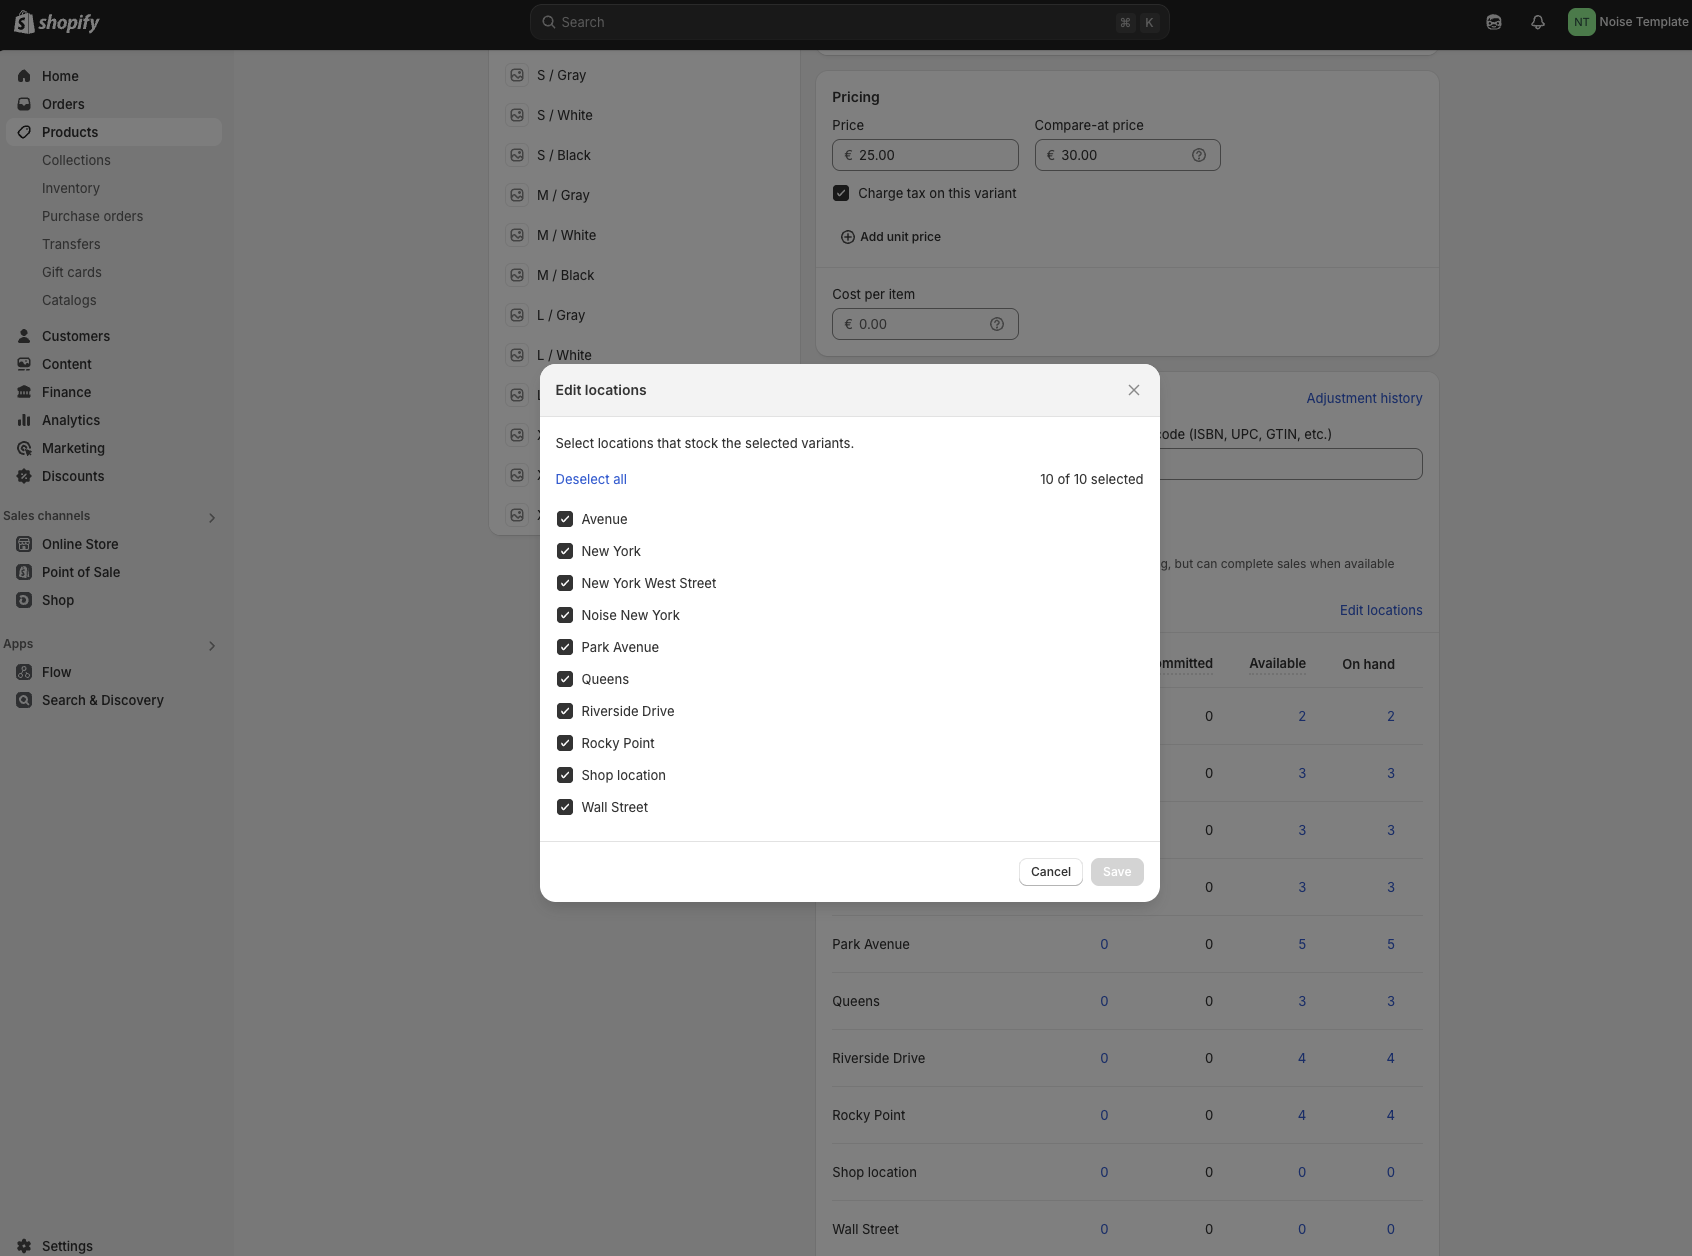This screenshot has height=1256, width=1692.
Task: Open the Flow app icon under Apps
Action: pyautogui.click(x=23, y=672)
